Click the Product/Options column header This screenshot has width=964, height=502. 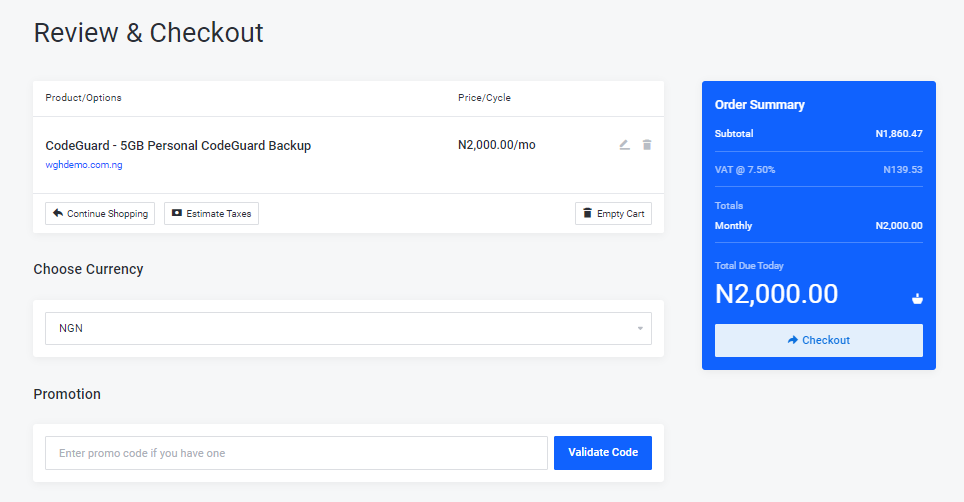(x=84, y=98)
